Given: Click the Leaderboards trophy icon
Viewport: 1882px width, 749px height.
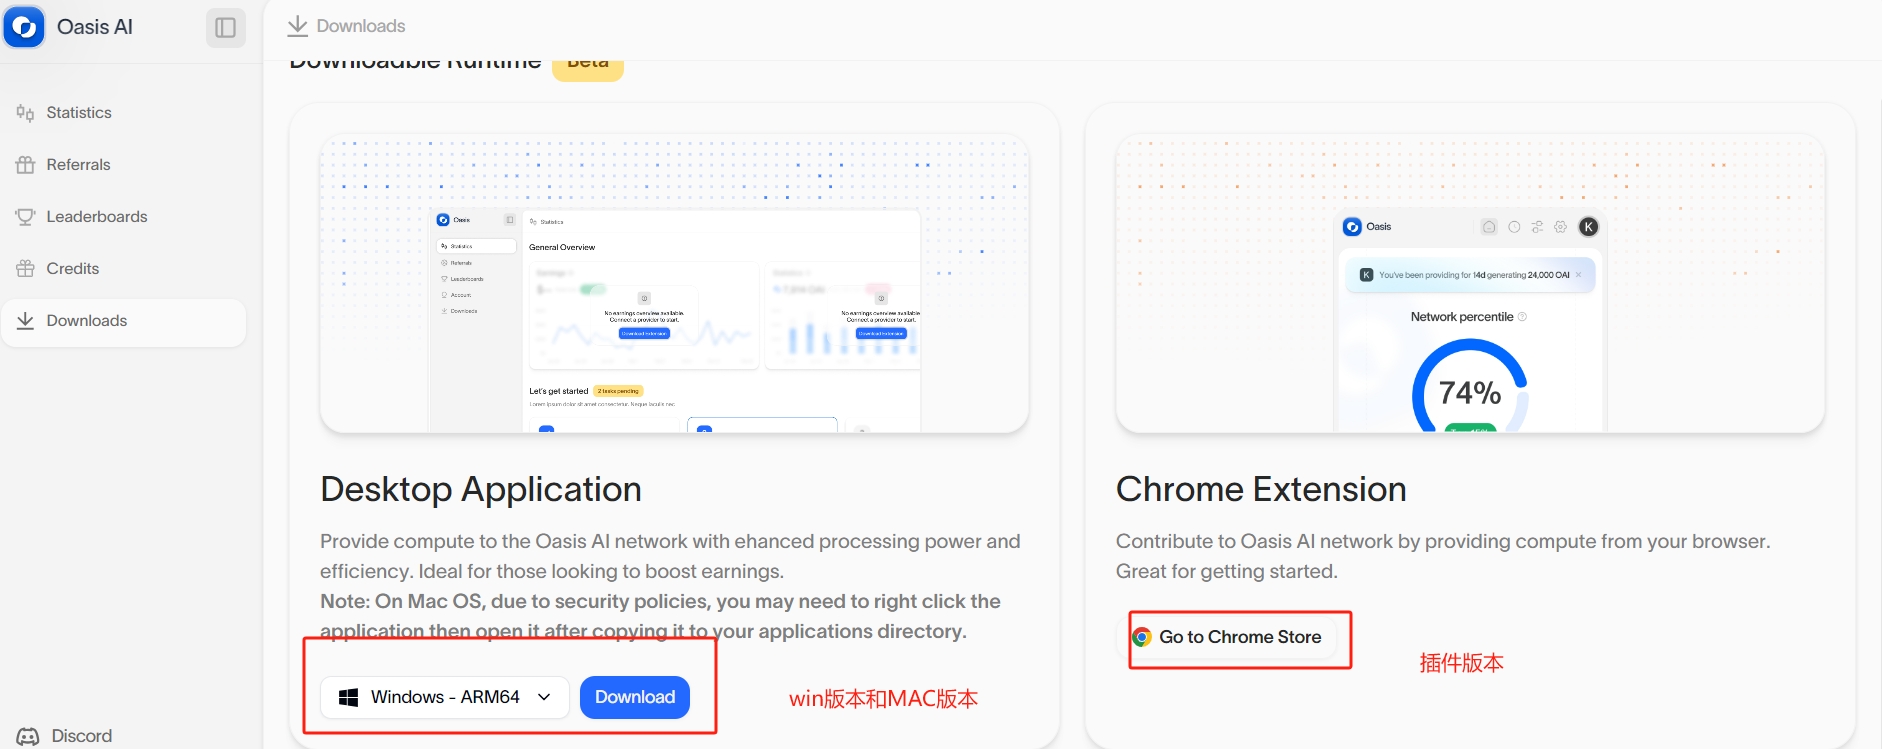Looking at the screenshot, I should coord(26,217).
